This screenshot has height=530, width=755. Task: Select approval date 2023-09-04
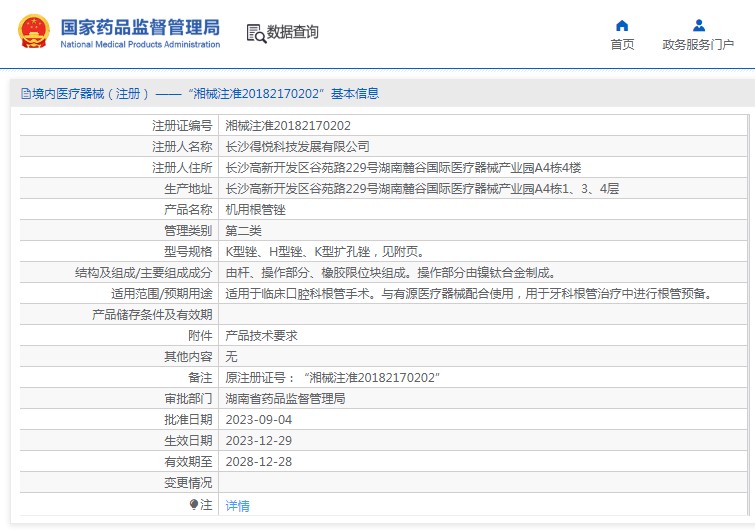pyautogui.click(x=259, y=420)
